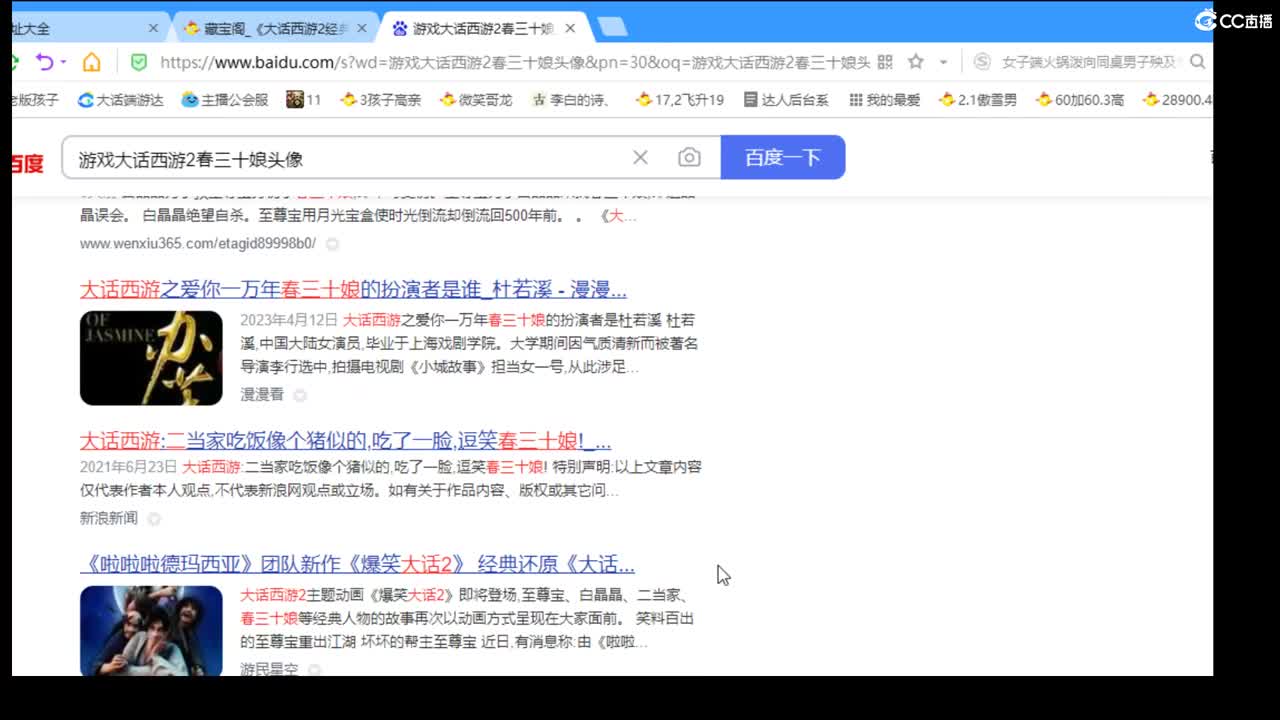Image resolution: width=1280 pixels, height=720 pixels.
Task: Select the active 游戏大话西游2春三十娘 tab
Action: (482, 28)
